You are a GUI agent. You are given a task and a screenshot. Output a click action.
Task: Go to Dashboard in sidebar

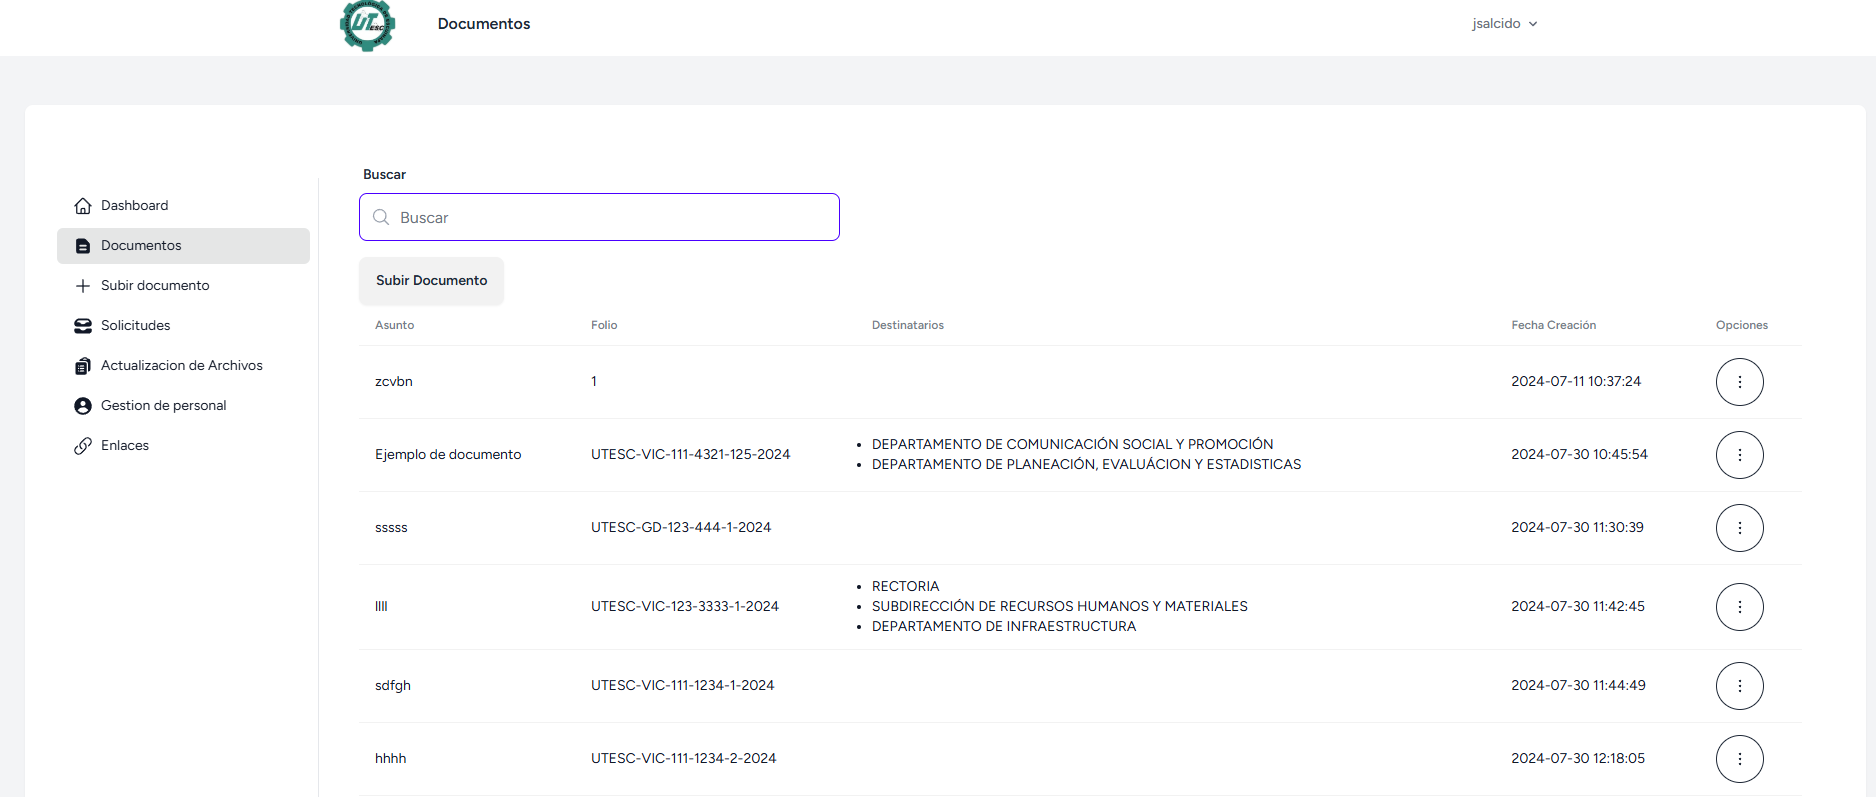point(183,206)
